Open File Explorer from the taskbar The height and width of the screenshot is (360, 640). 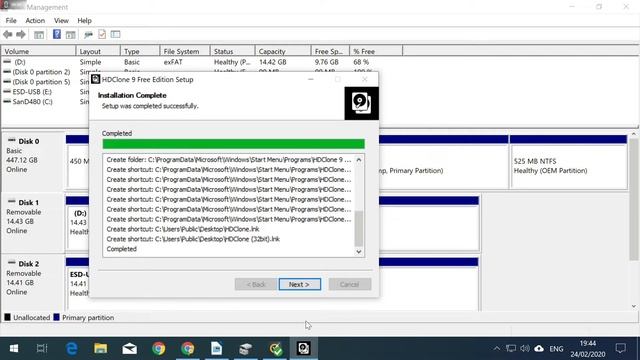[100, 349]
